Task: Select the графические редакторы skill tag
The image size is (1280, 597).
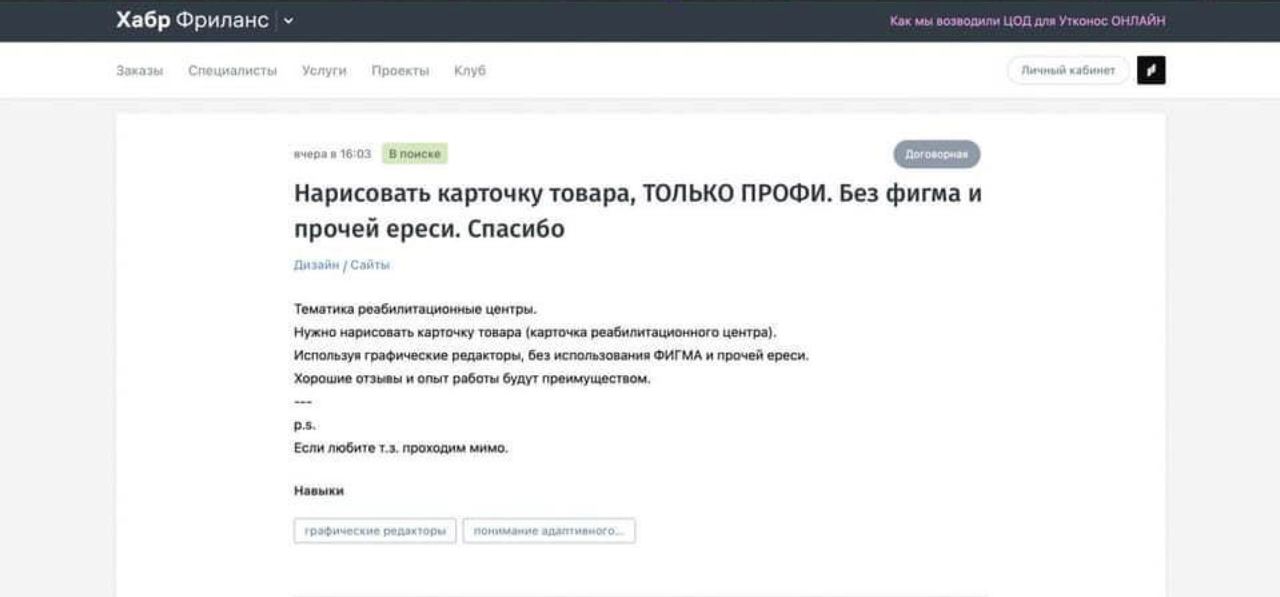Action: pos(375,531)
